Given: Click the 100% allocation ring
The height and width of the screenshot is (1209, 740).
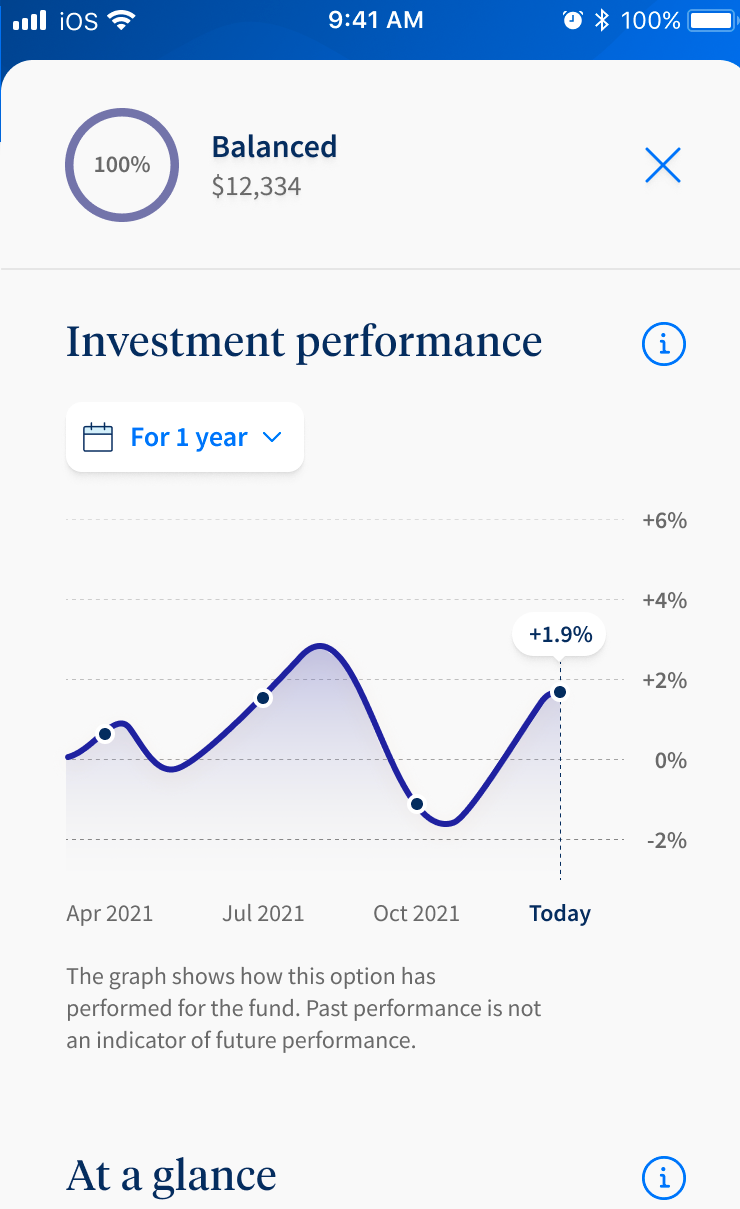Looking at the screenshot, I should tap(122, 165).
